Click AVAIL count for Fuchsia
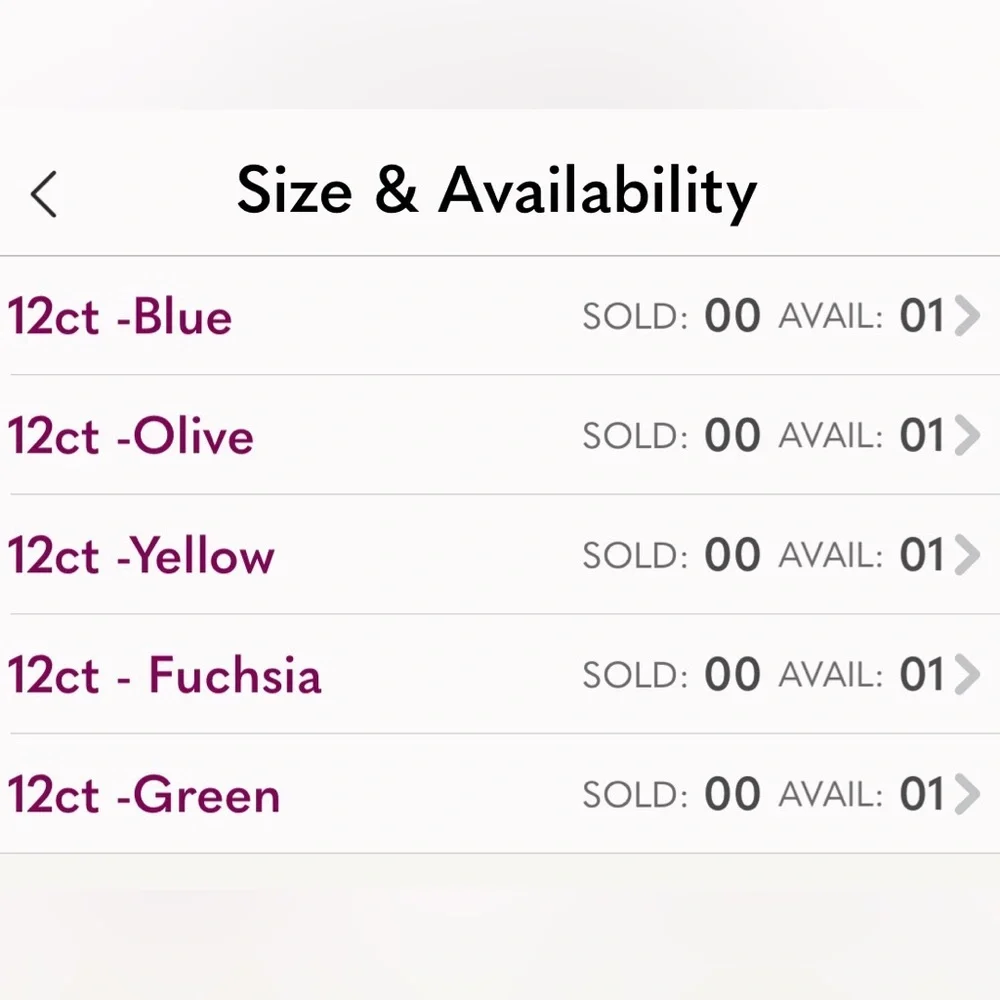 (922, 674)
